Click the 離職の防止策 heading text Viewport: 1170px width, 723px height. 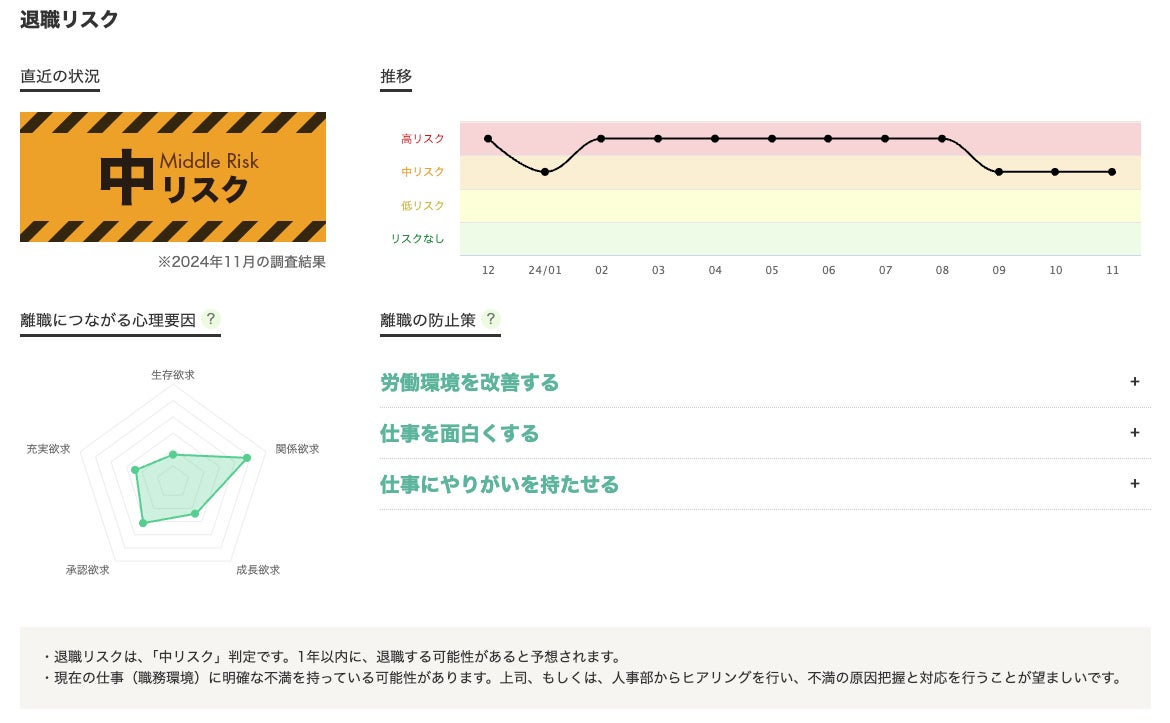click(x=428, y=320)
